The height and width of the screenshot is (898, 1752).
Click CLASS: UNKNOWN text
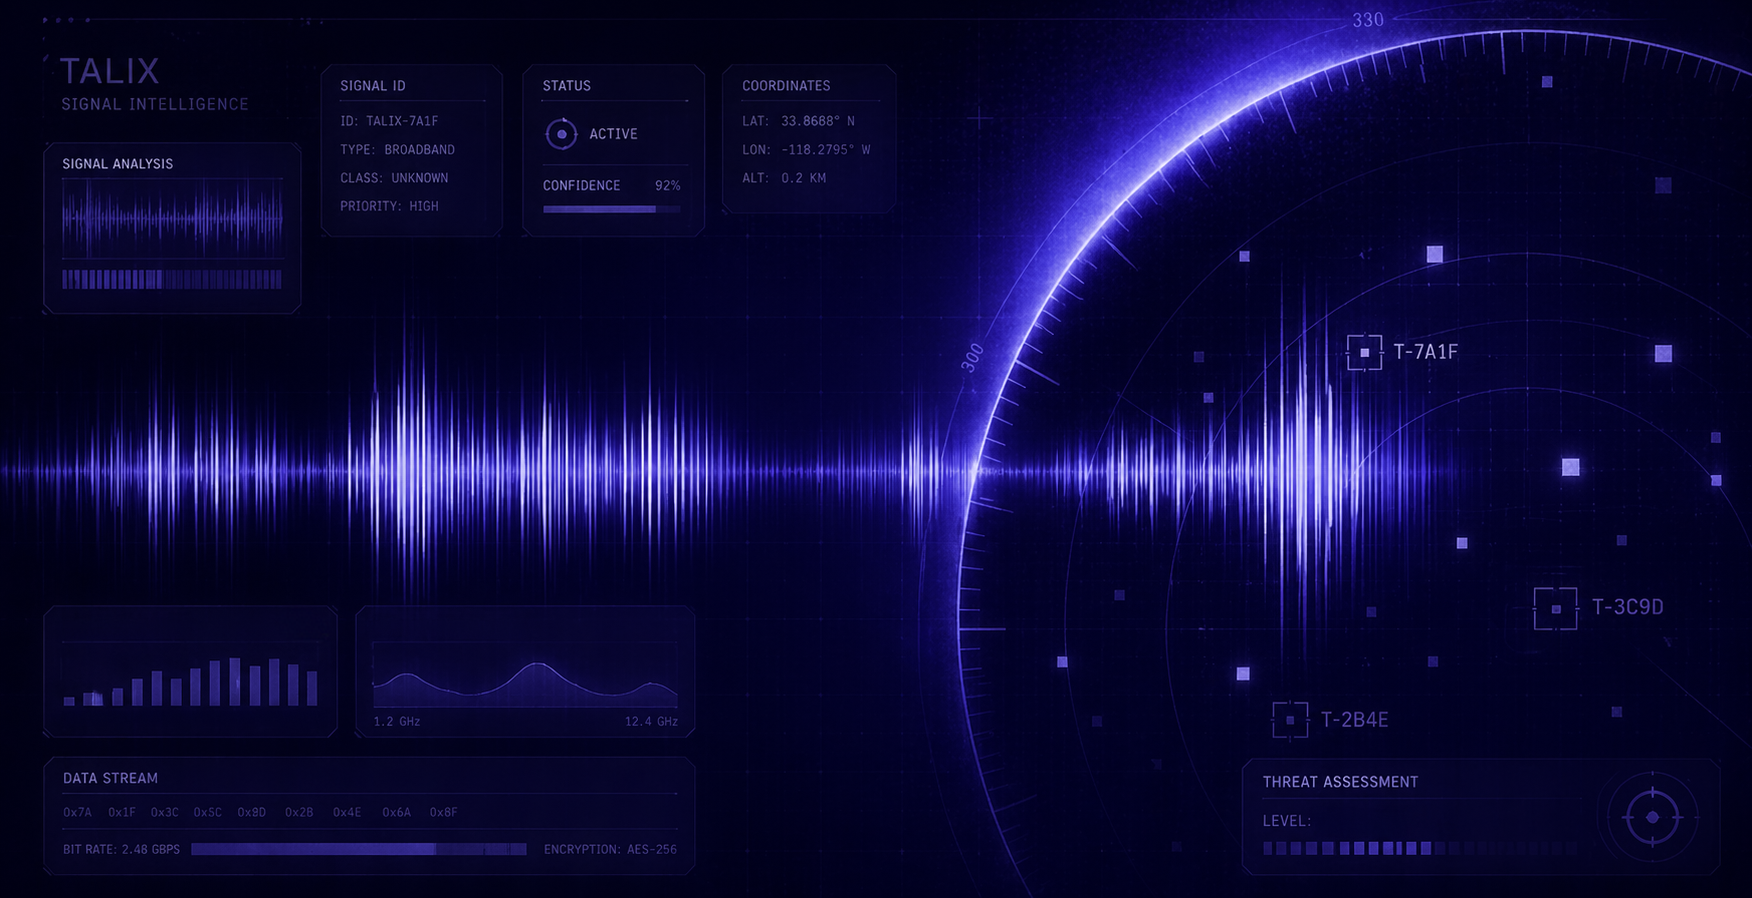(394, 178)
